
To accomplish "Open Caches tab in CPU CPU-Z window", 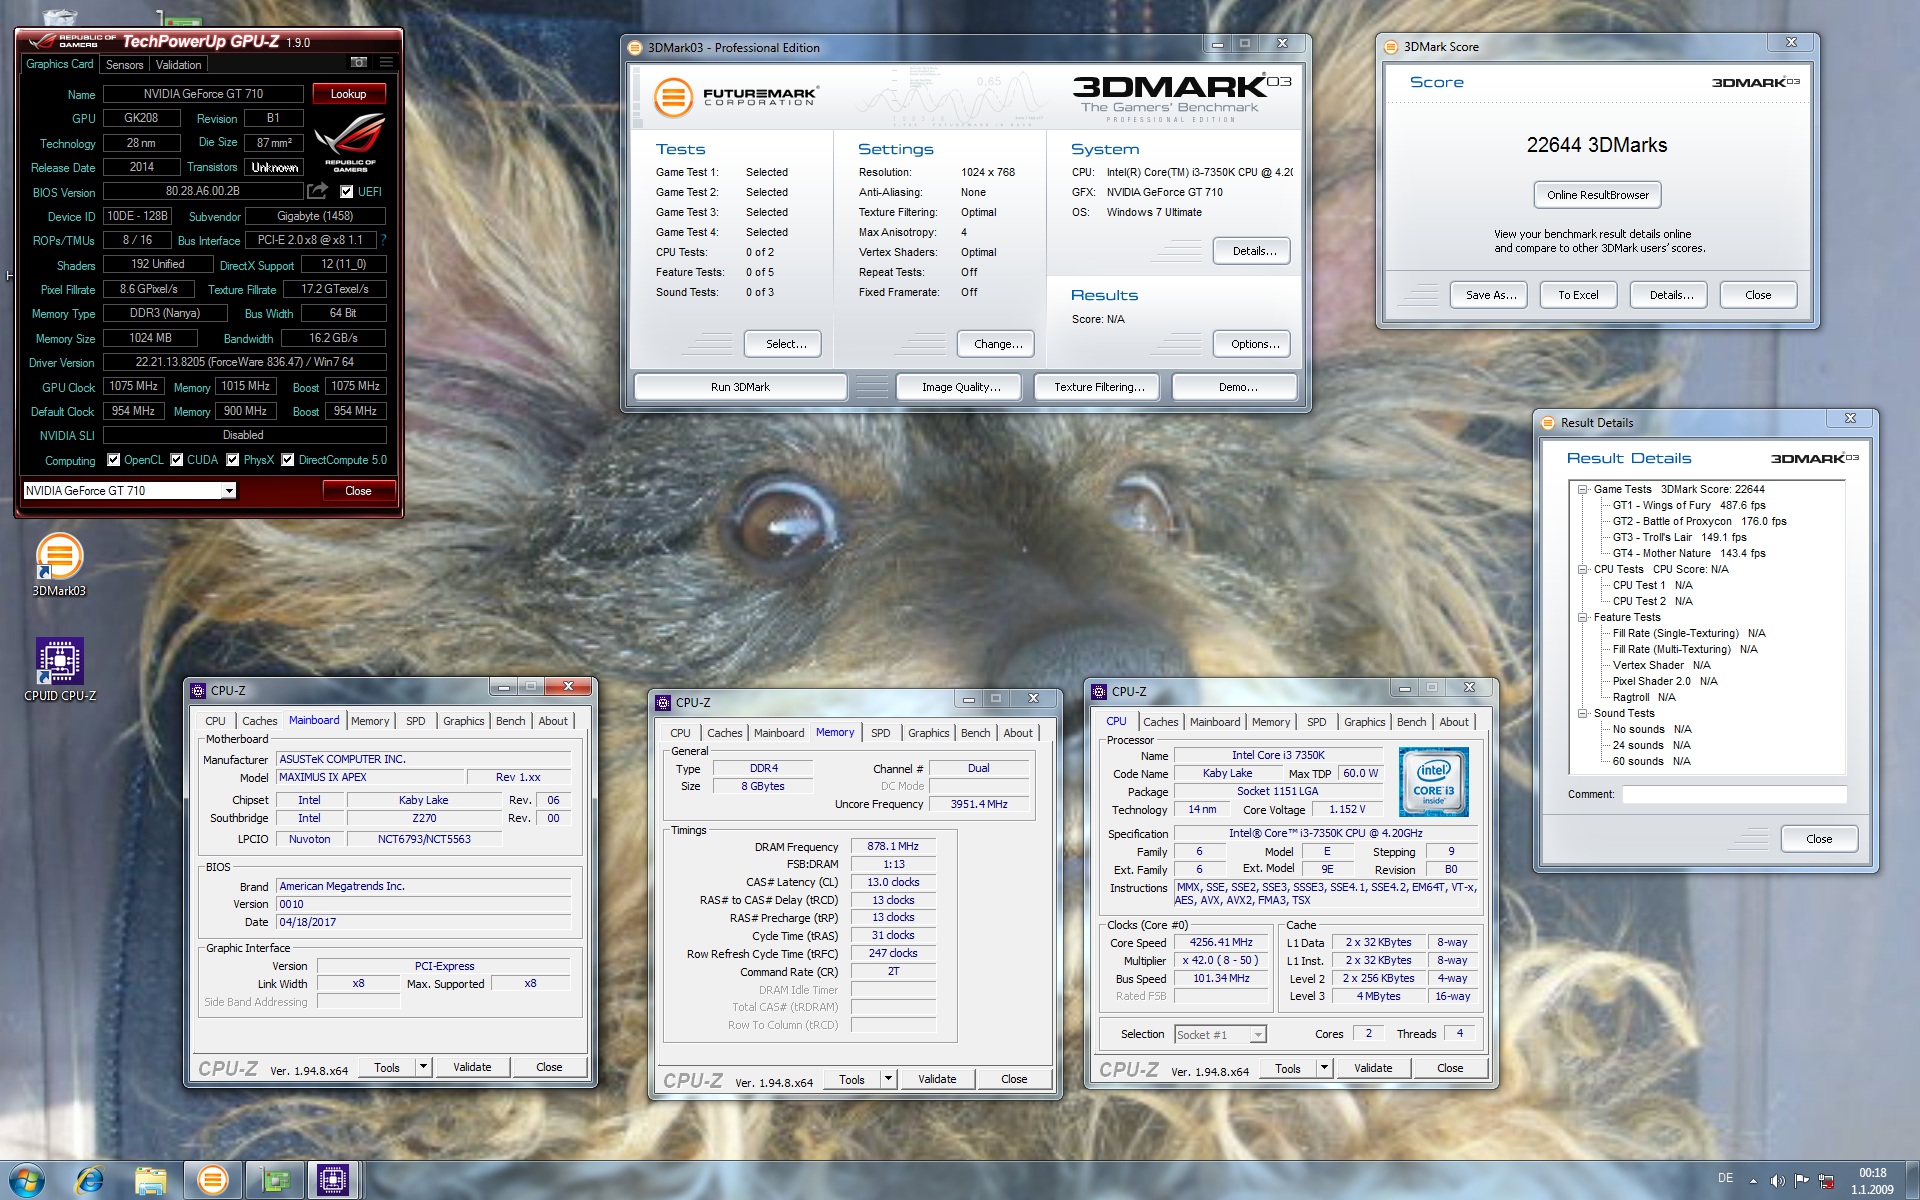I will [1161, 722].
